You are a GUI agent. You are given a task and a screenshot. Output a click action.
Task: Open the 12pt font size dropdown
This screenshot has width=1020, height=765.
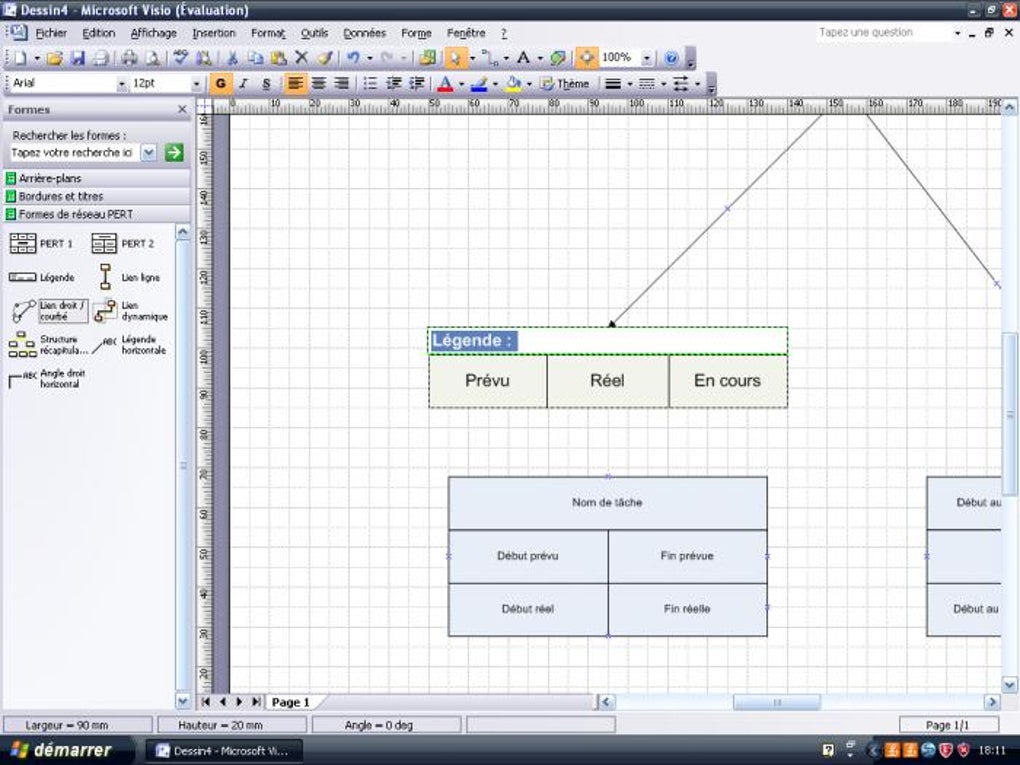(196, 84)
